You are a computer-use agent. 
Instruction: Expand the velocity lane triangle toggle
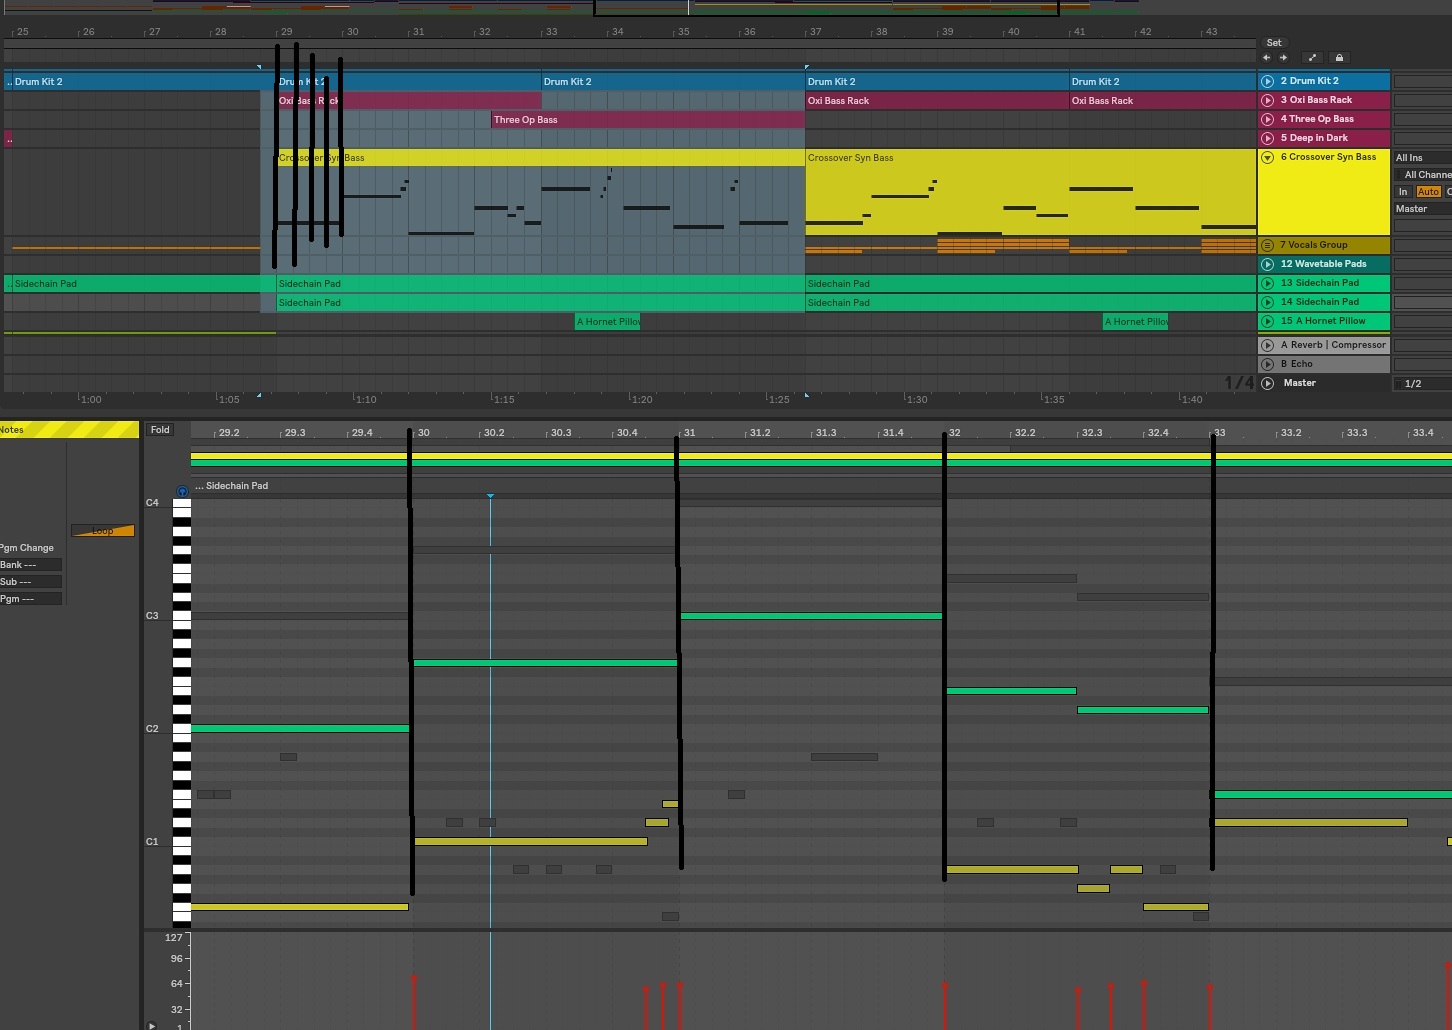click(152, 1025)
